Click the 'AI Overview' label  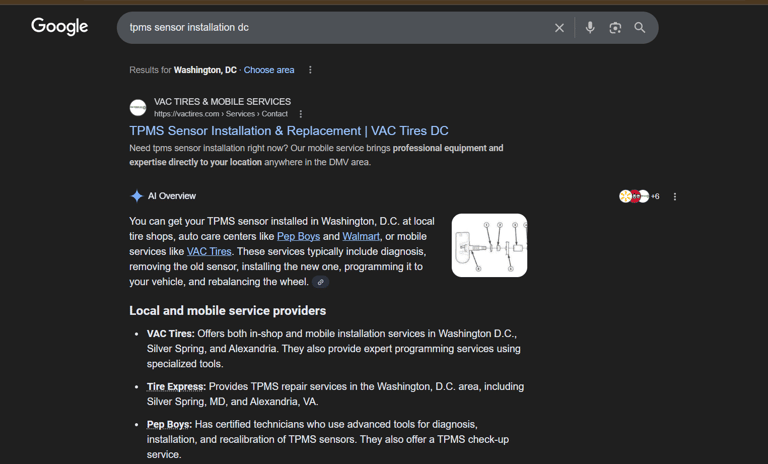[172, 196]
